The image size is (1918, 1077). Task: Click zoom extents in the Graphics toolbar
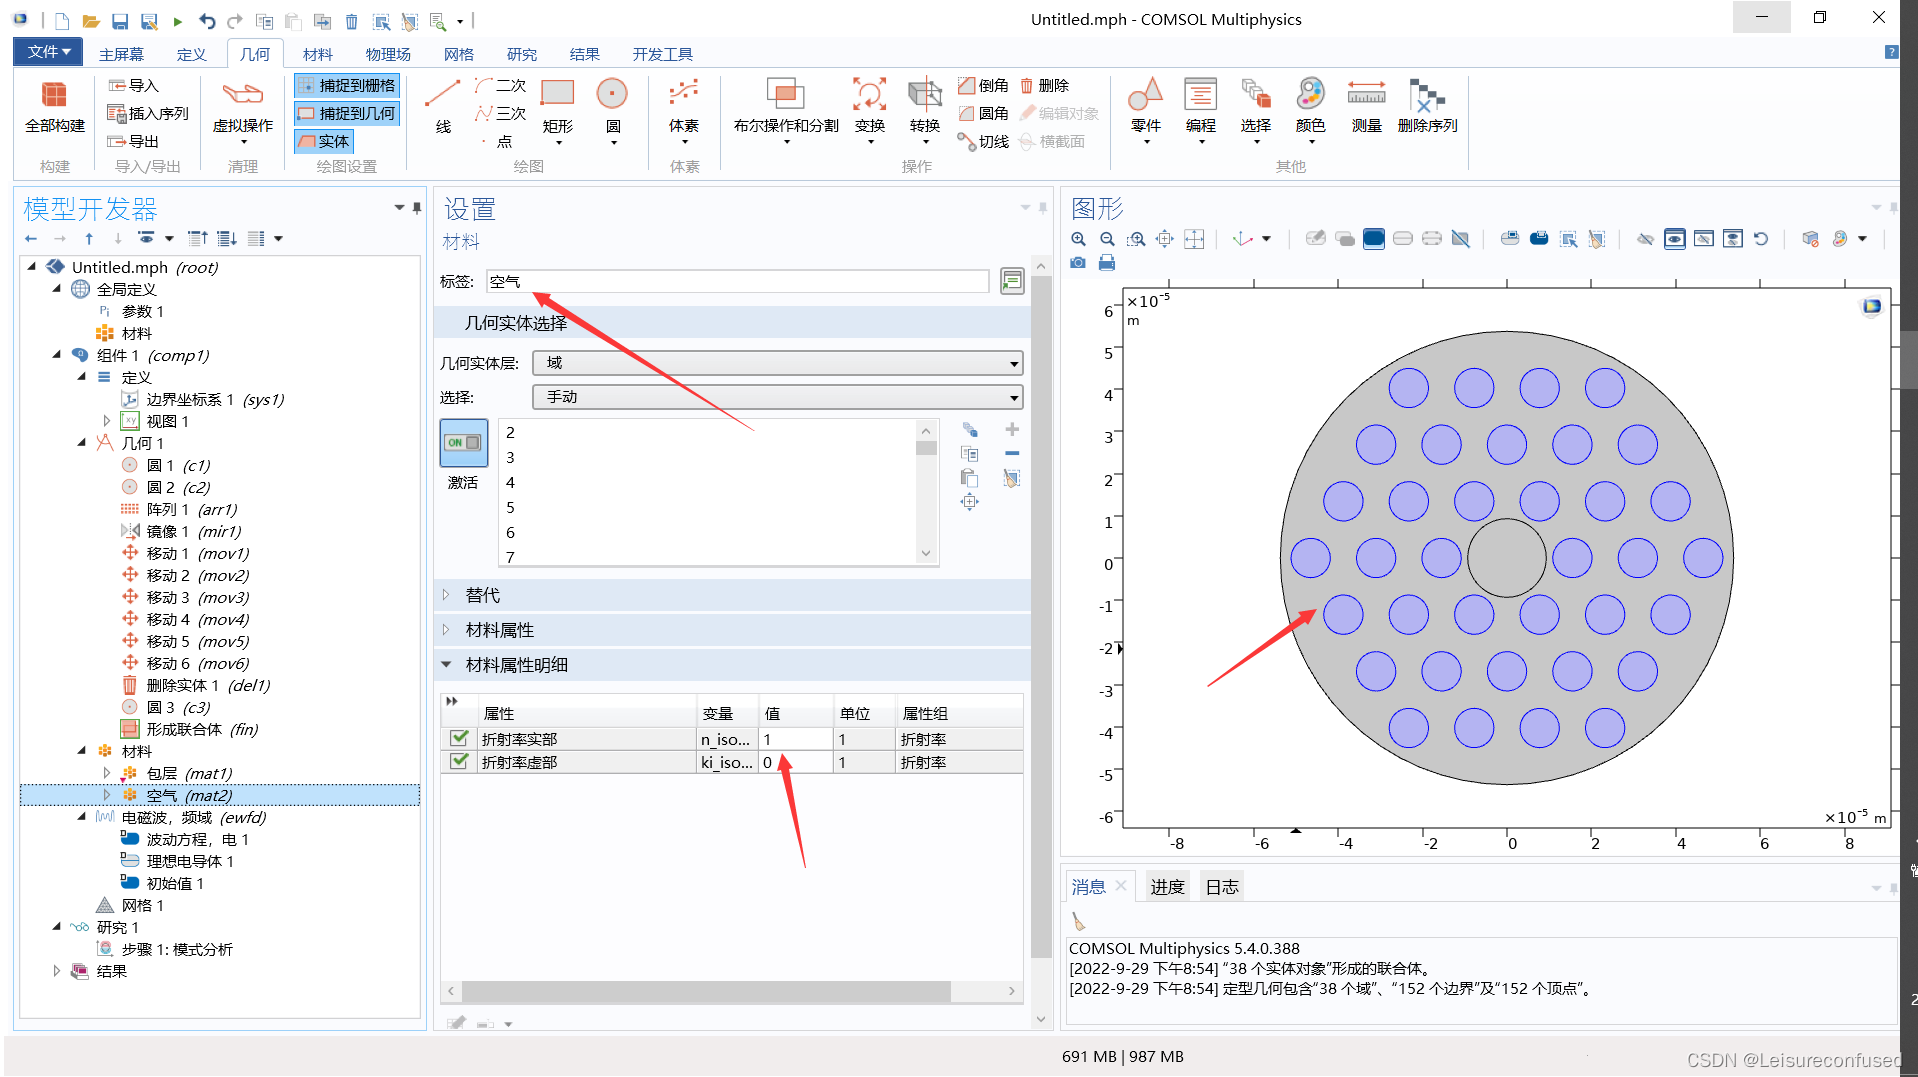1165,239
